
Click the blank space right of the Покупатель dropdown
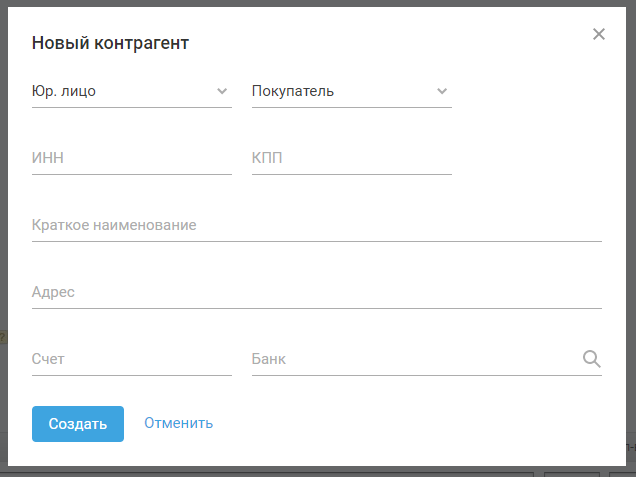pos(530,91)
